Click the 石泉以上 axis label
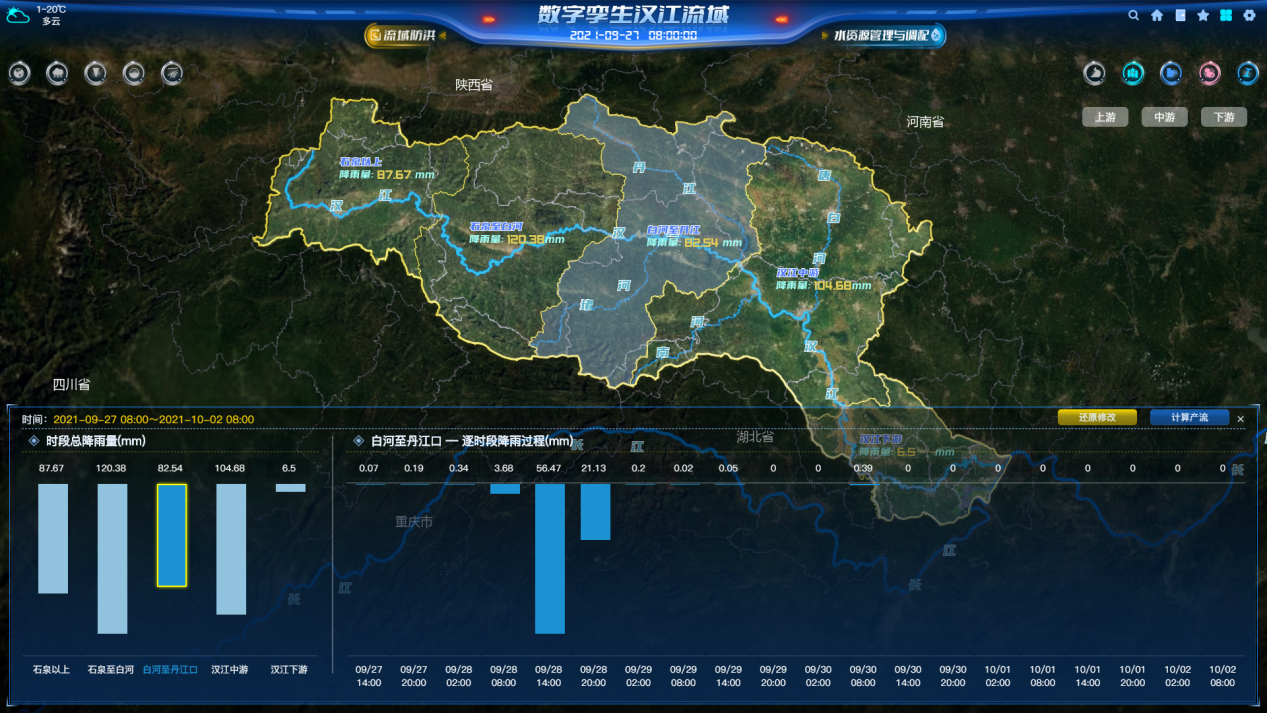Screen dimensions: 1267x713 (x=51, y=669)
